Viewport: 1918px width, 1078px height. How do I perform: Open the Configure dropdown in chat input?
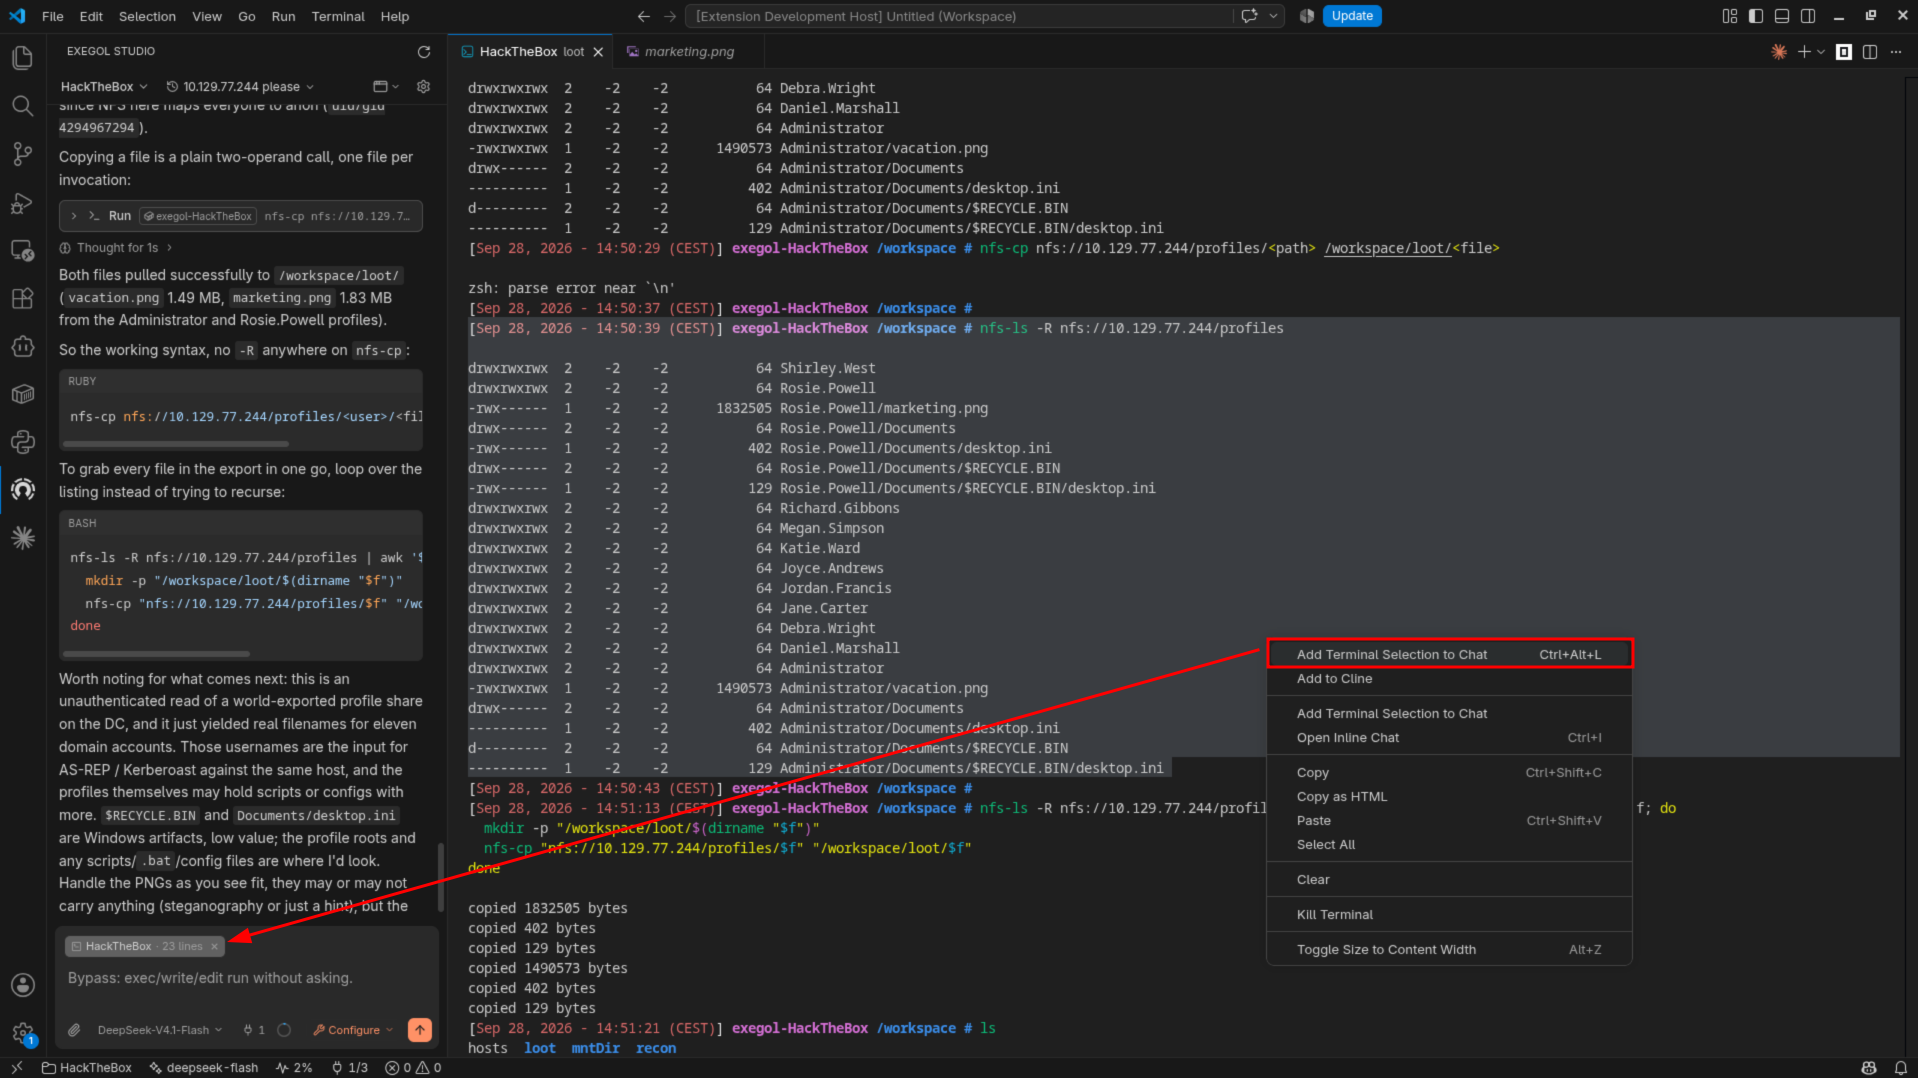coord(353,1030)
